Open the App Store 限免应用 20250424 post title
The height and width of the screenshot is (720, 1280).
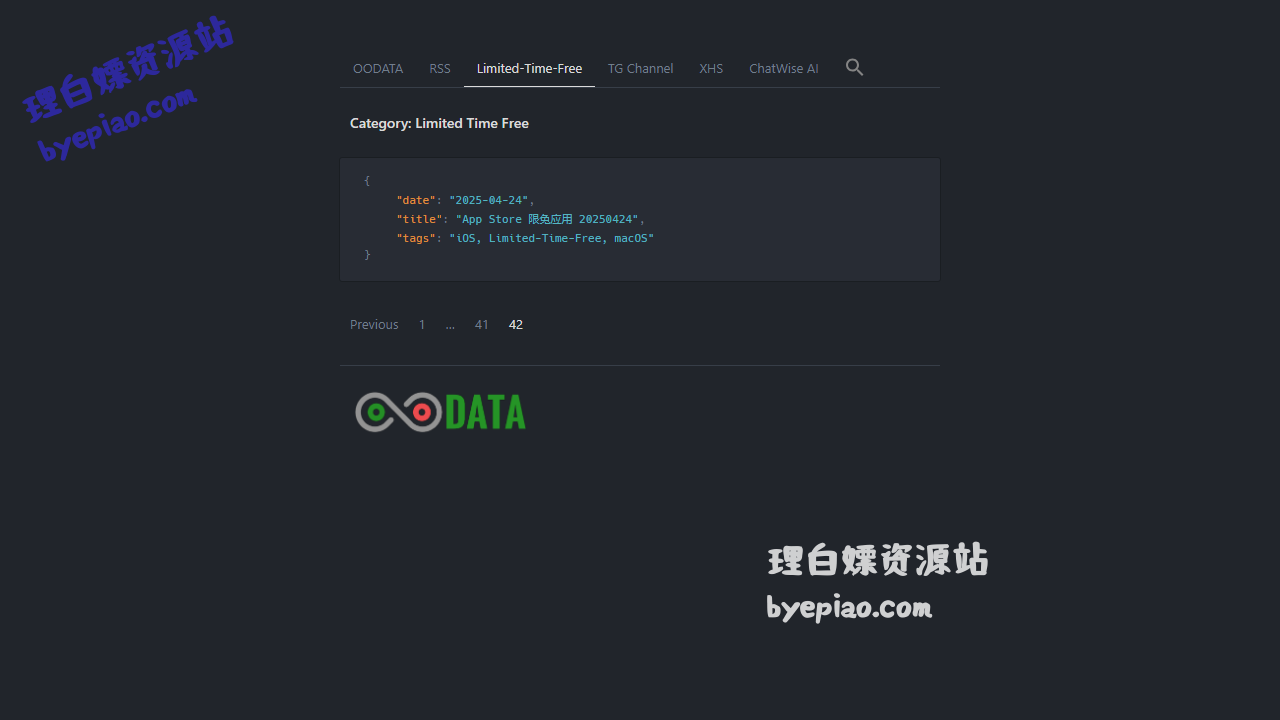pos(549,219)
